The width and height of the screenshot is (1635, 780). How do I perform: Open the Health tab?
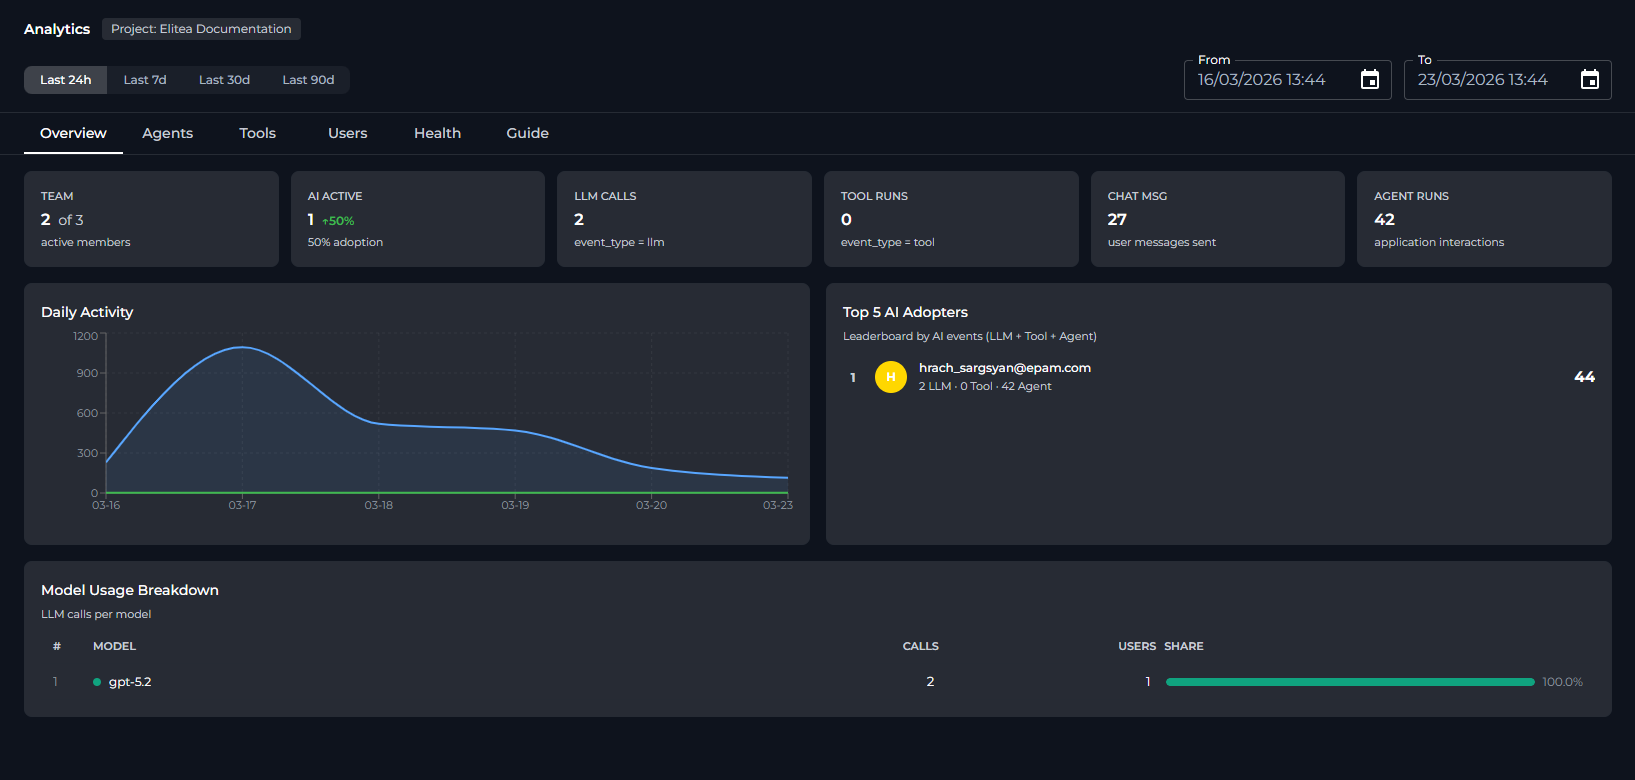coord(437,133)
